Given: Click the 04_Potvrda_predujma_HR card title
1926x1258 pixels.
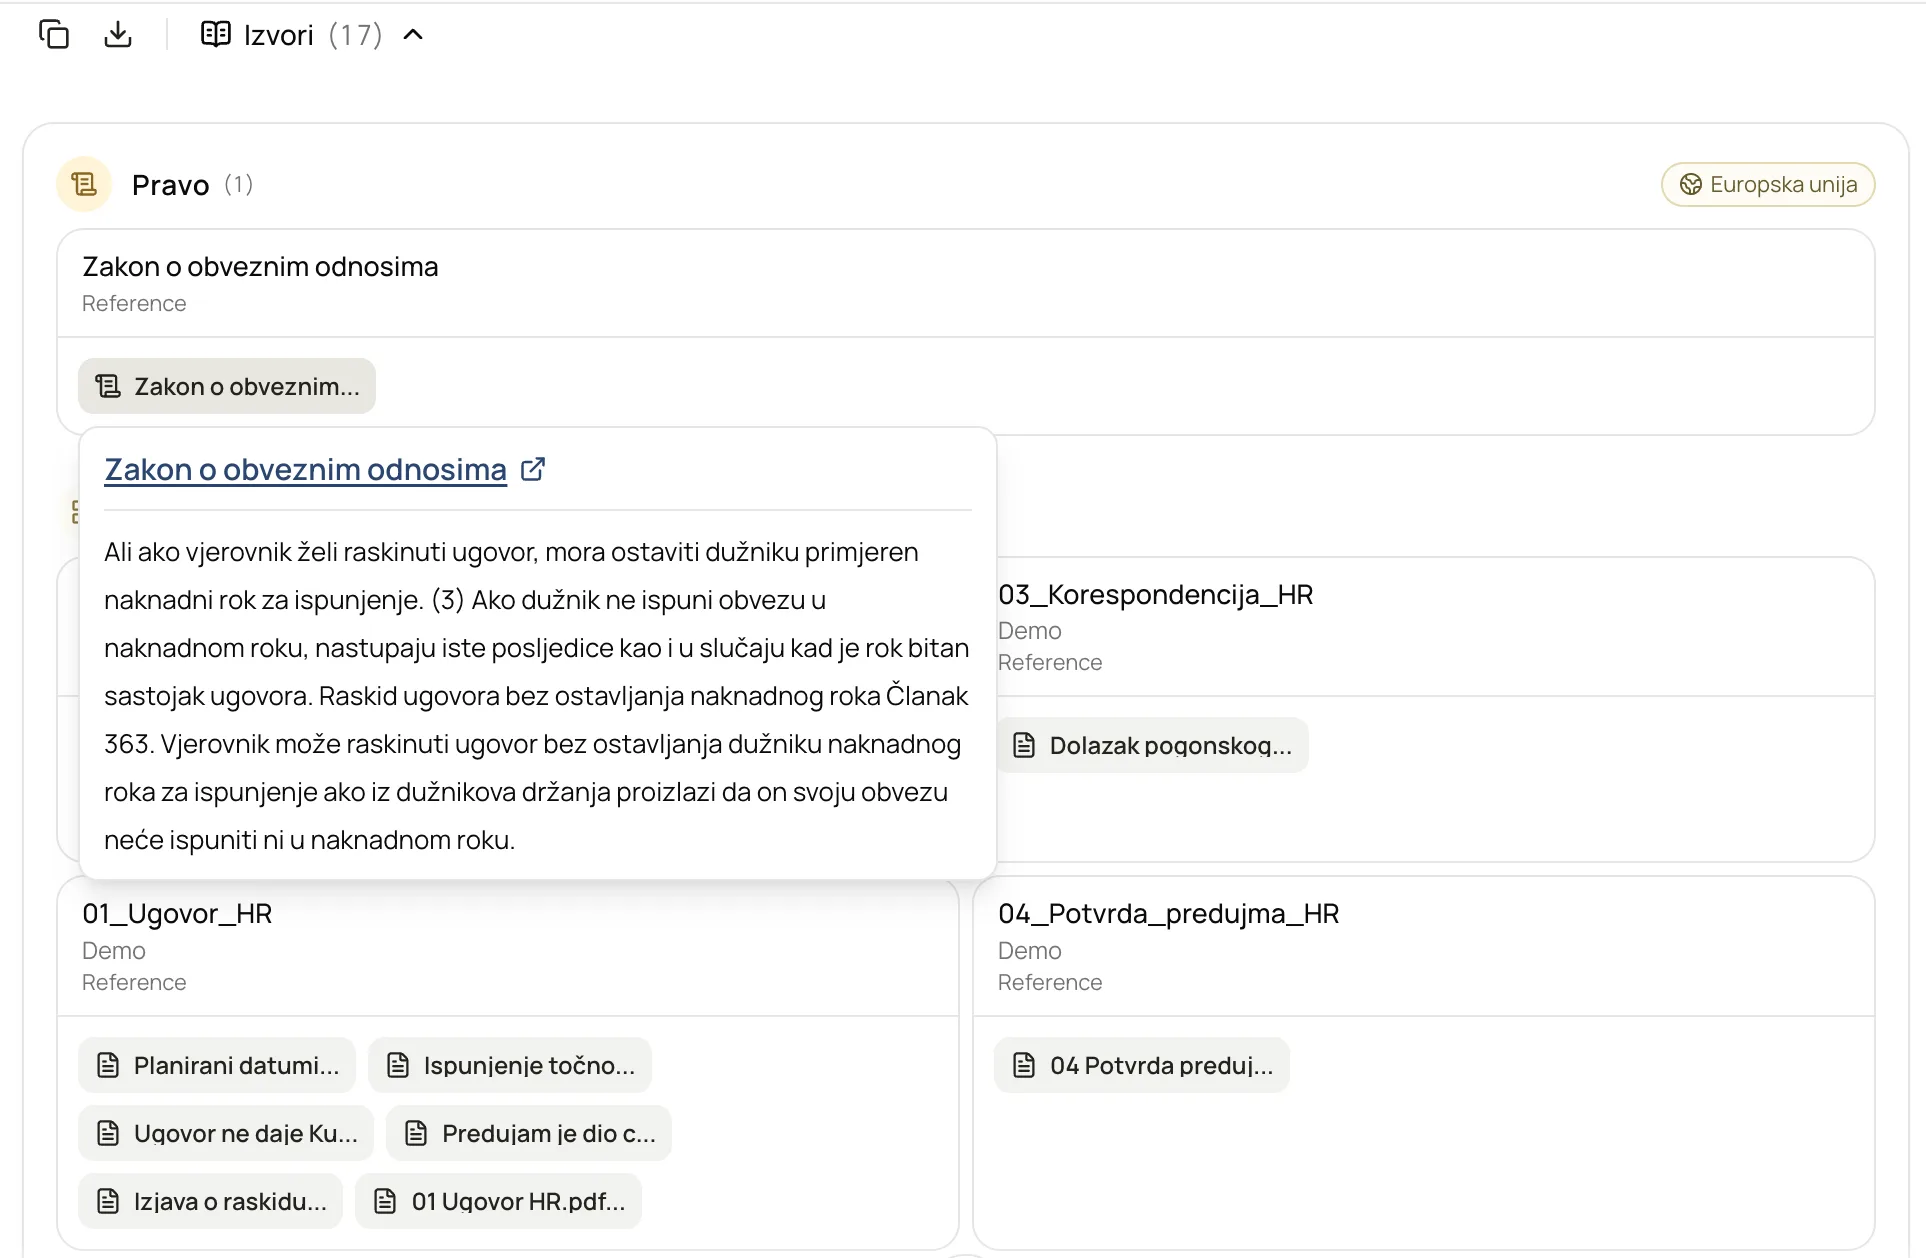Looking at the screenshot, I should point(1169,914).
